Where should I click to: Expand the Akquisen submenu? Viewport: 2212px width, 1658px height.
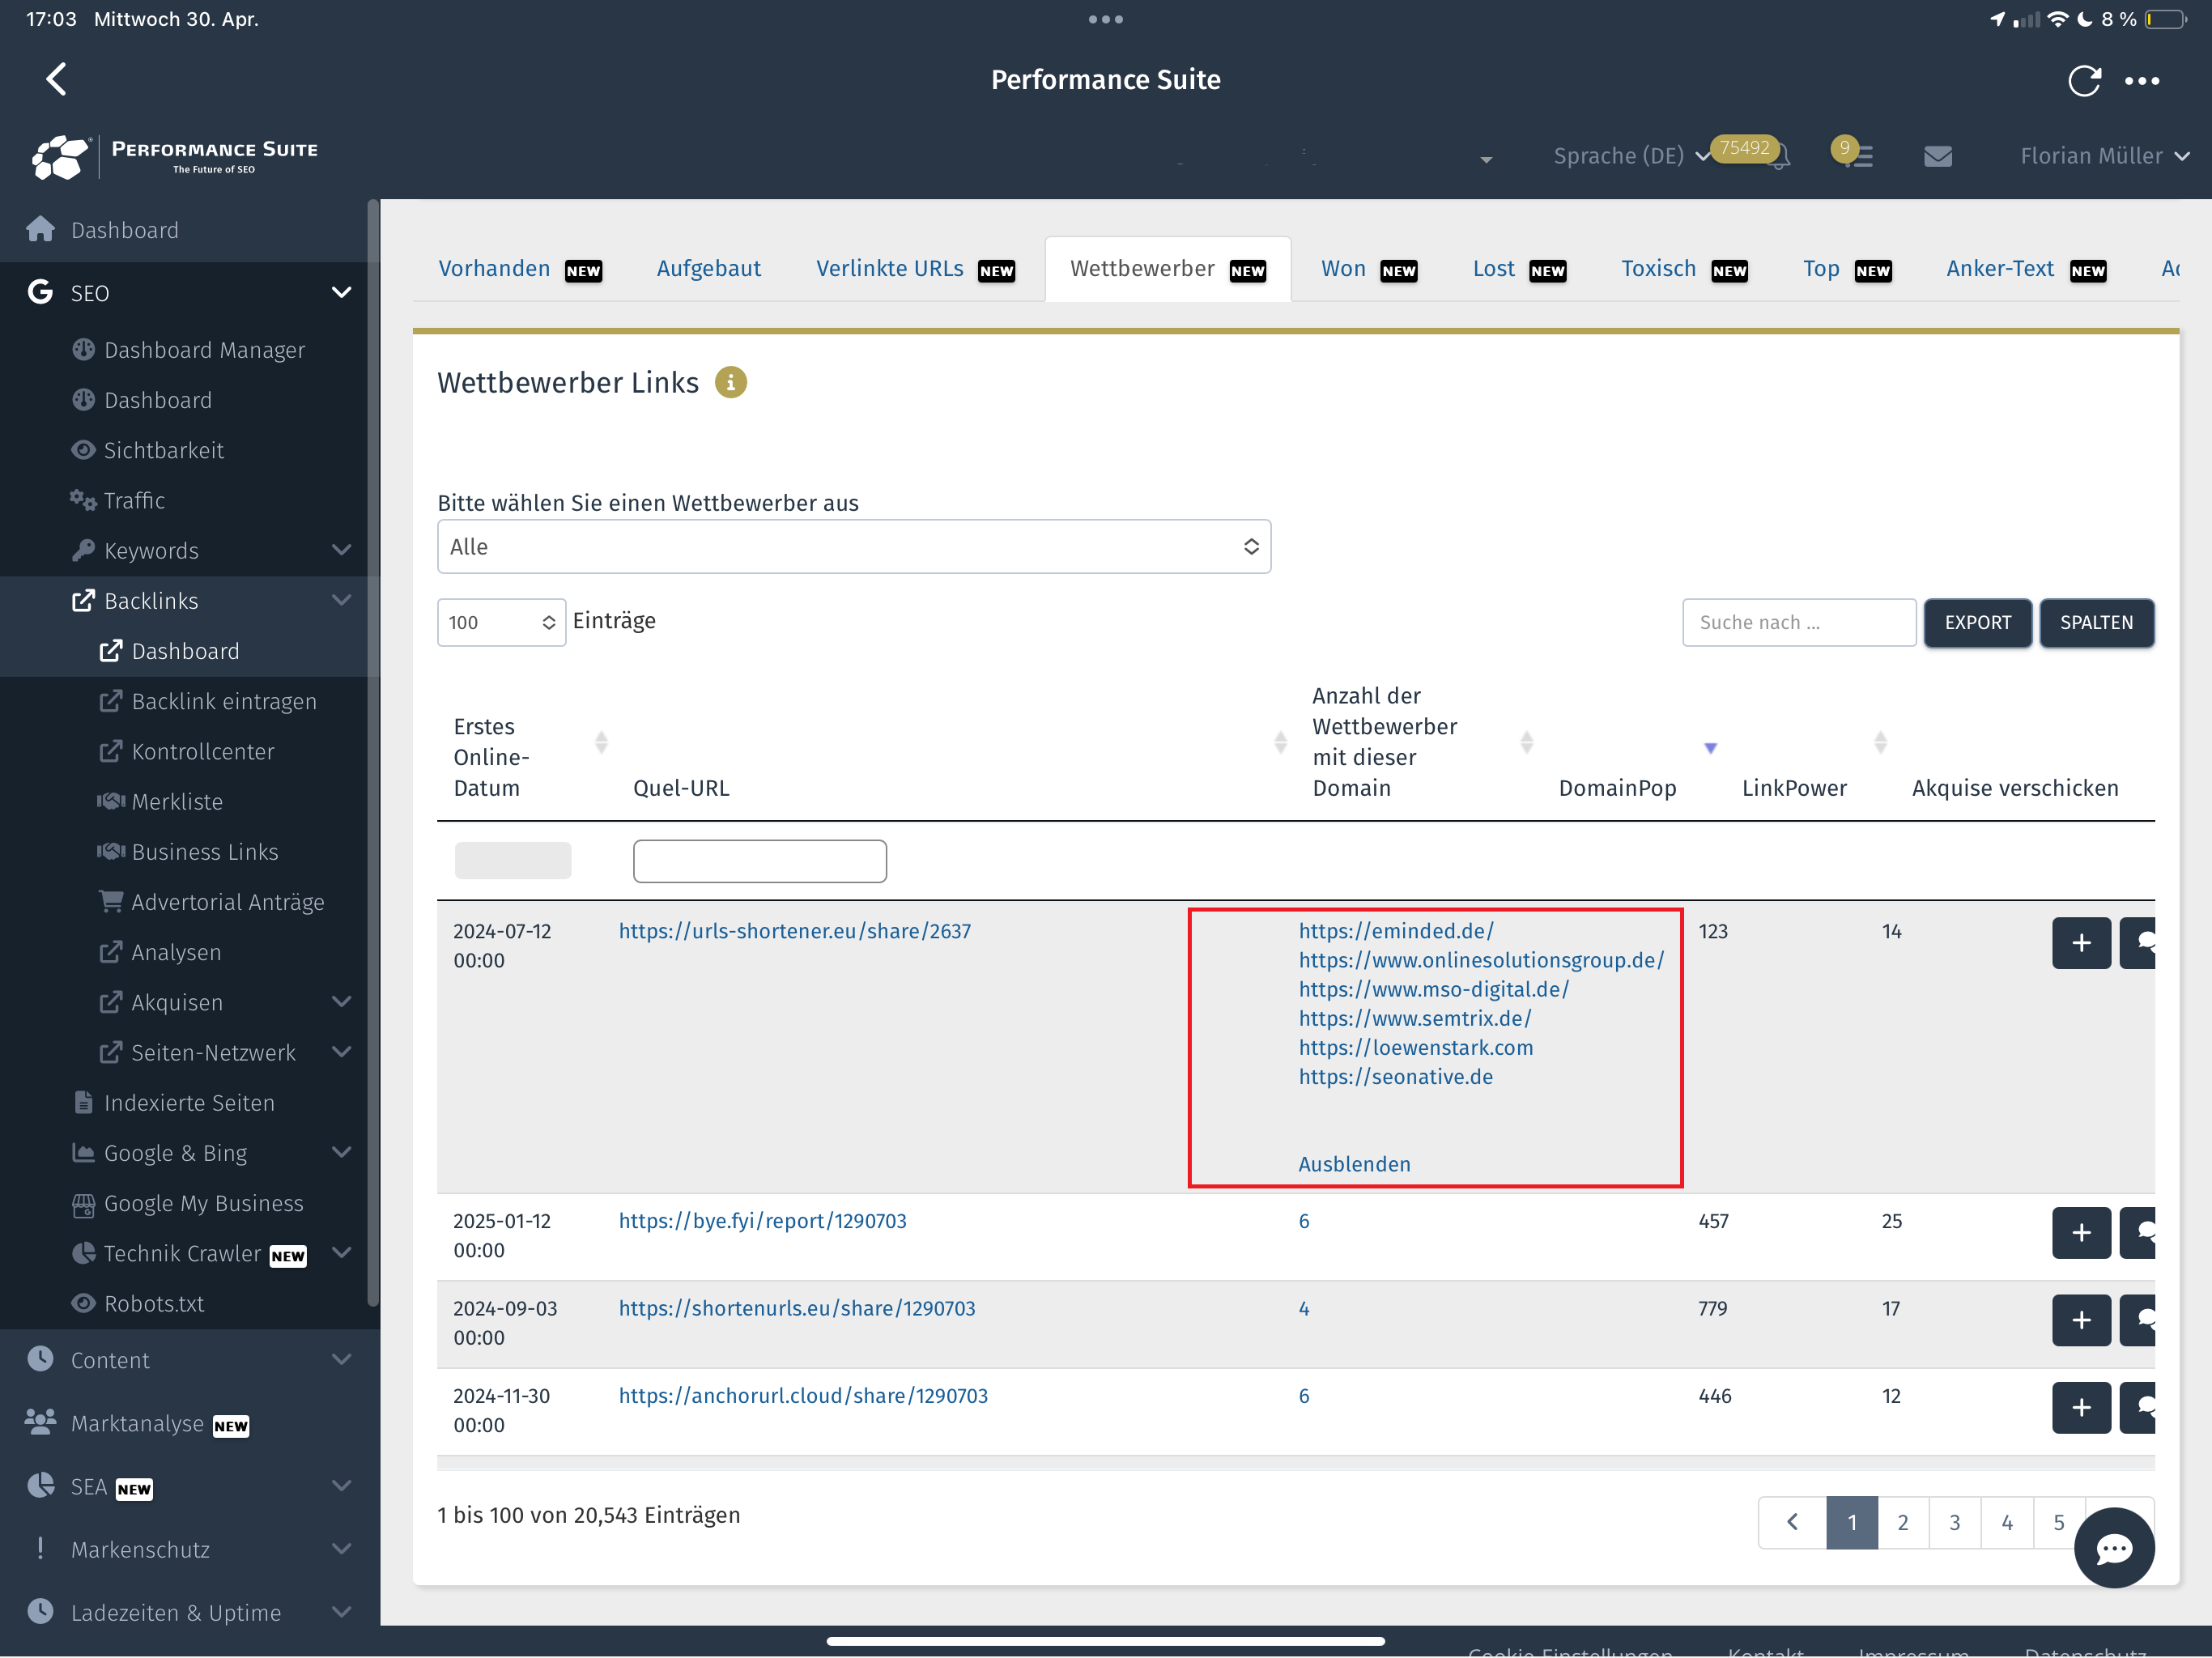click(341, 1002)
